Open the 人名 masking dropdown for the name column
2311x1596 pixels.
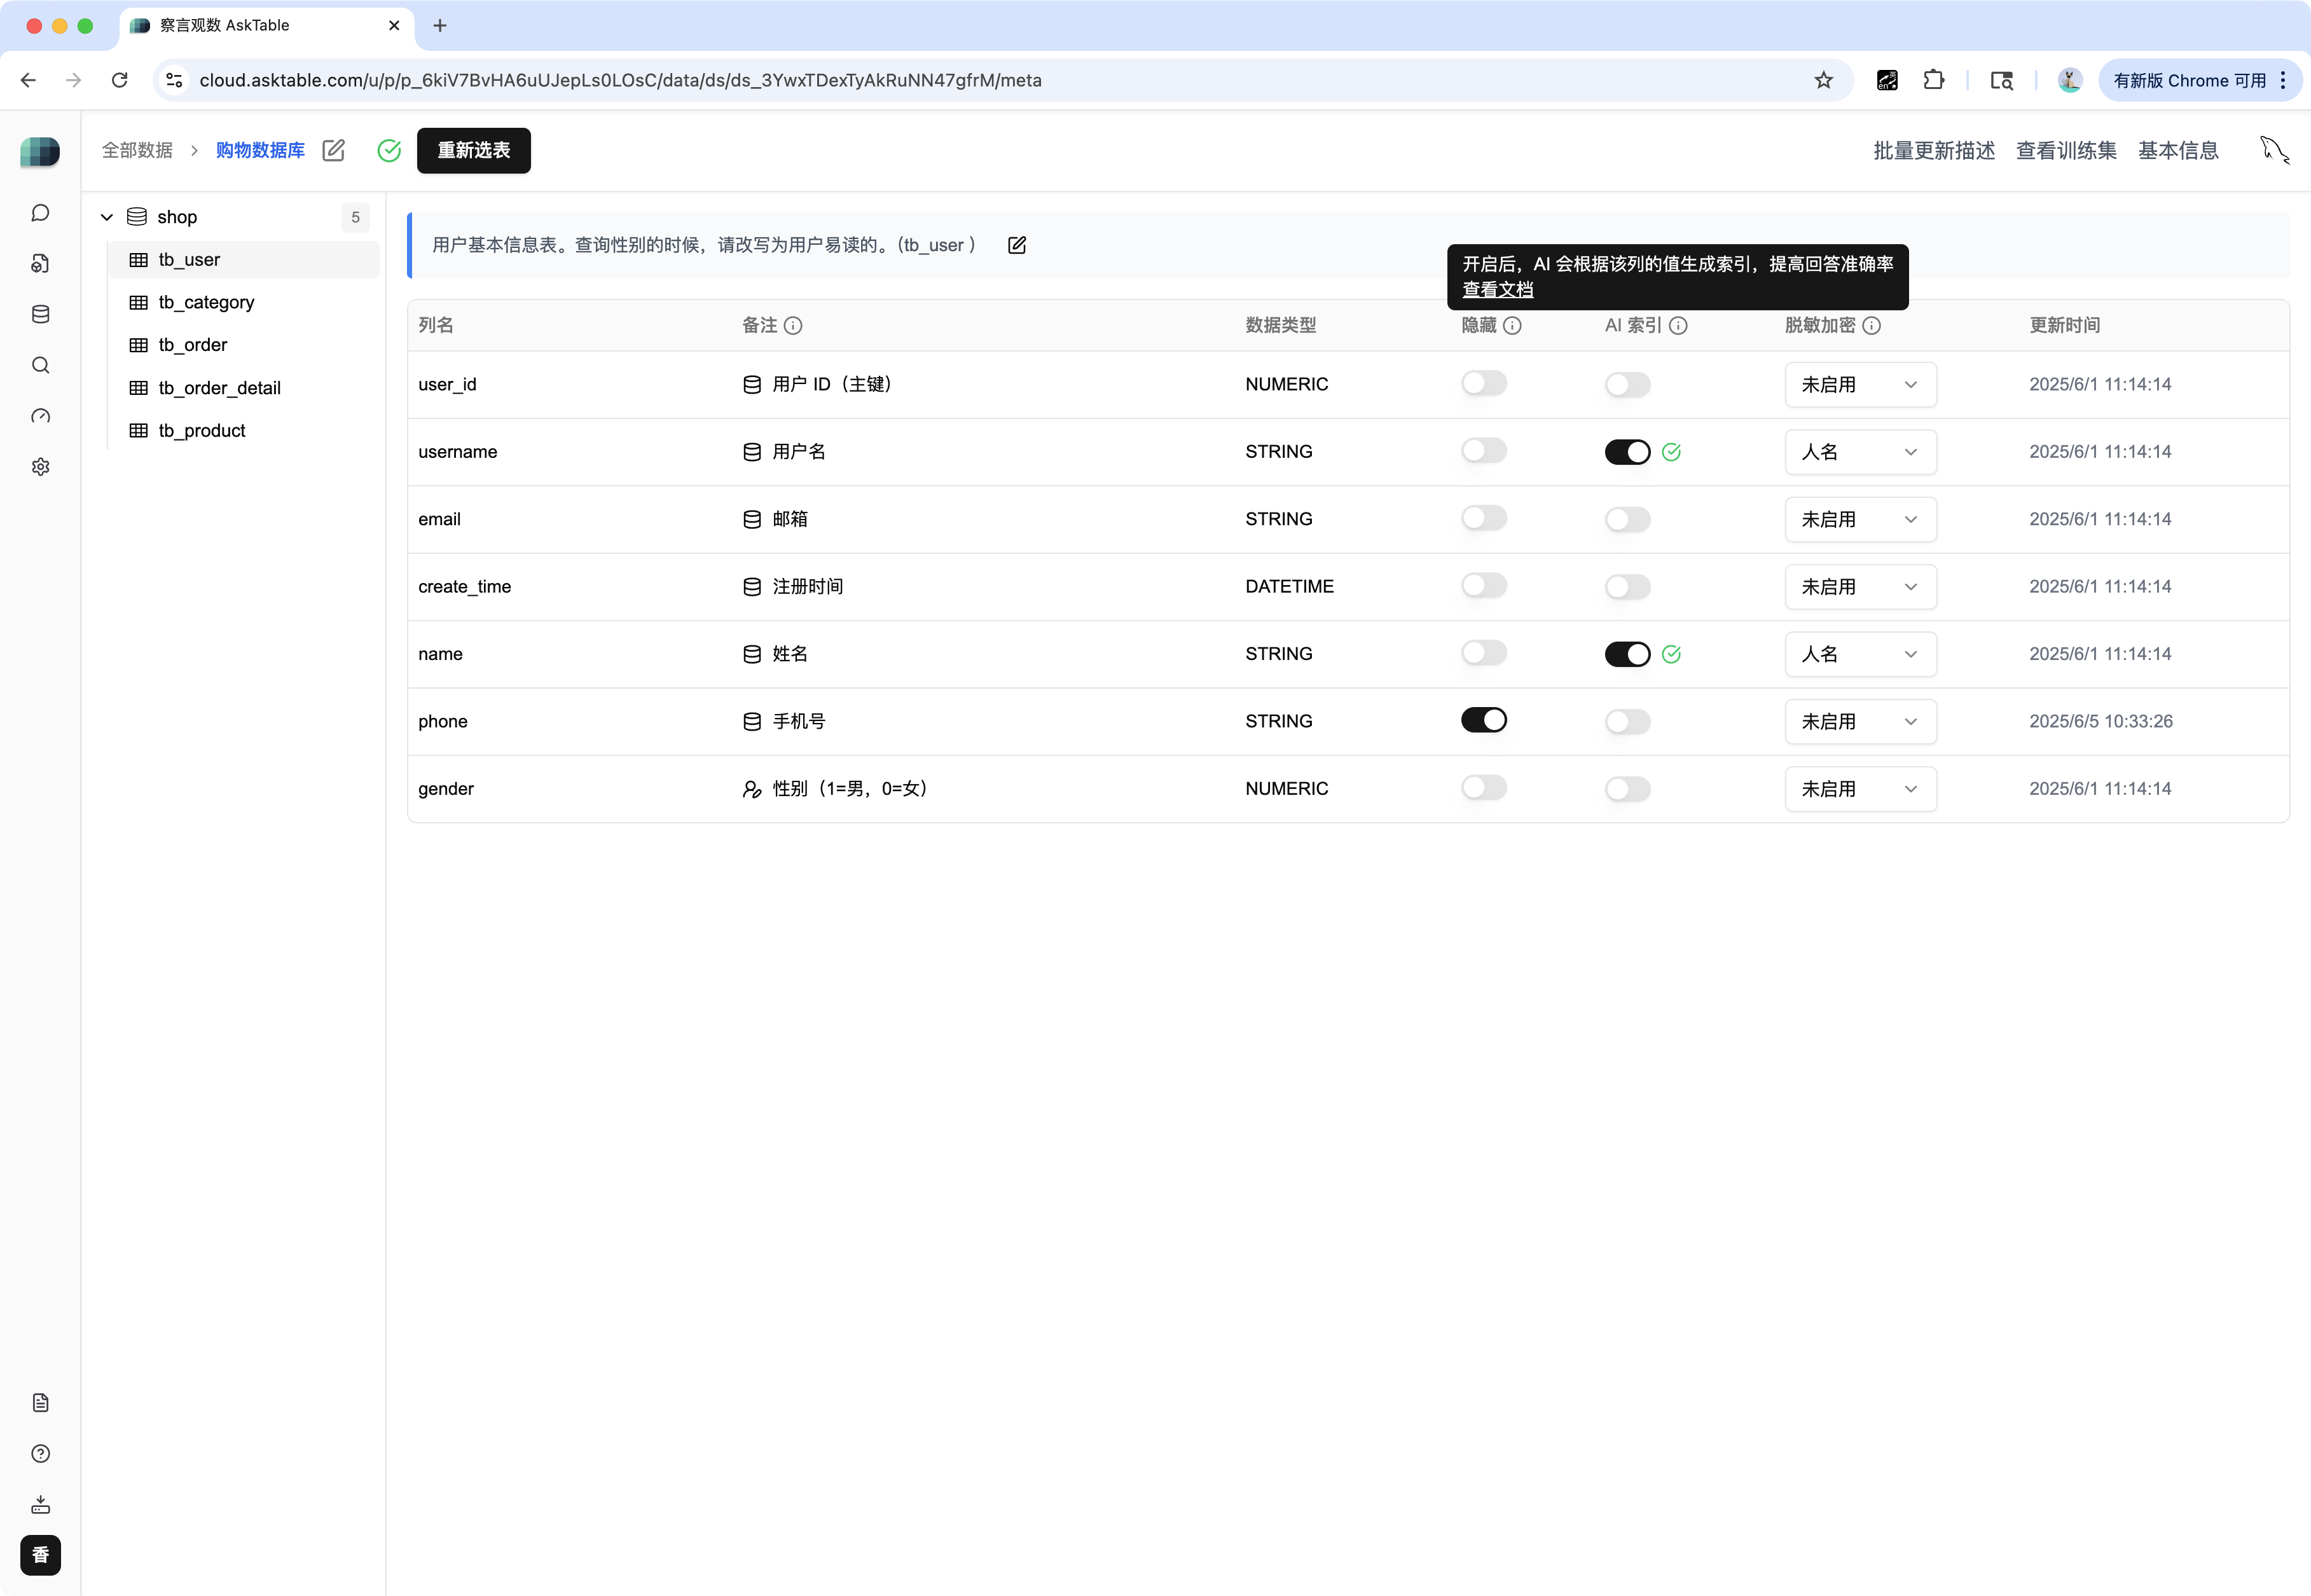1860,654
